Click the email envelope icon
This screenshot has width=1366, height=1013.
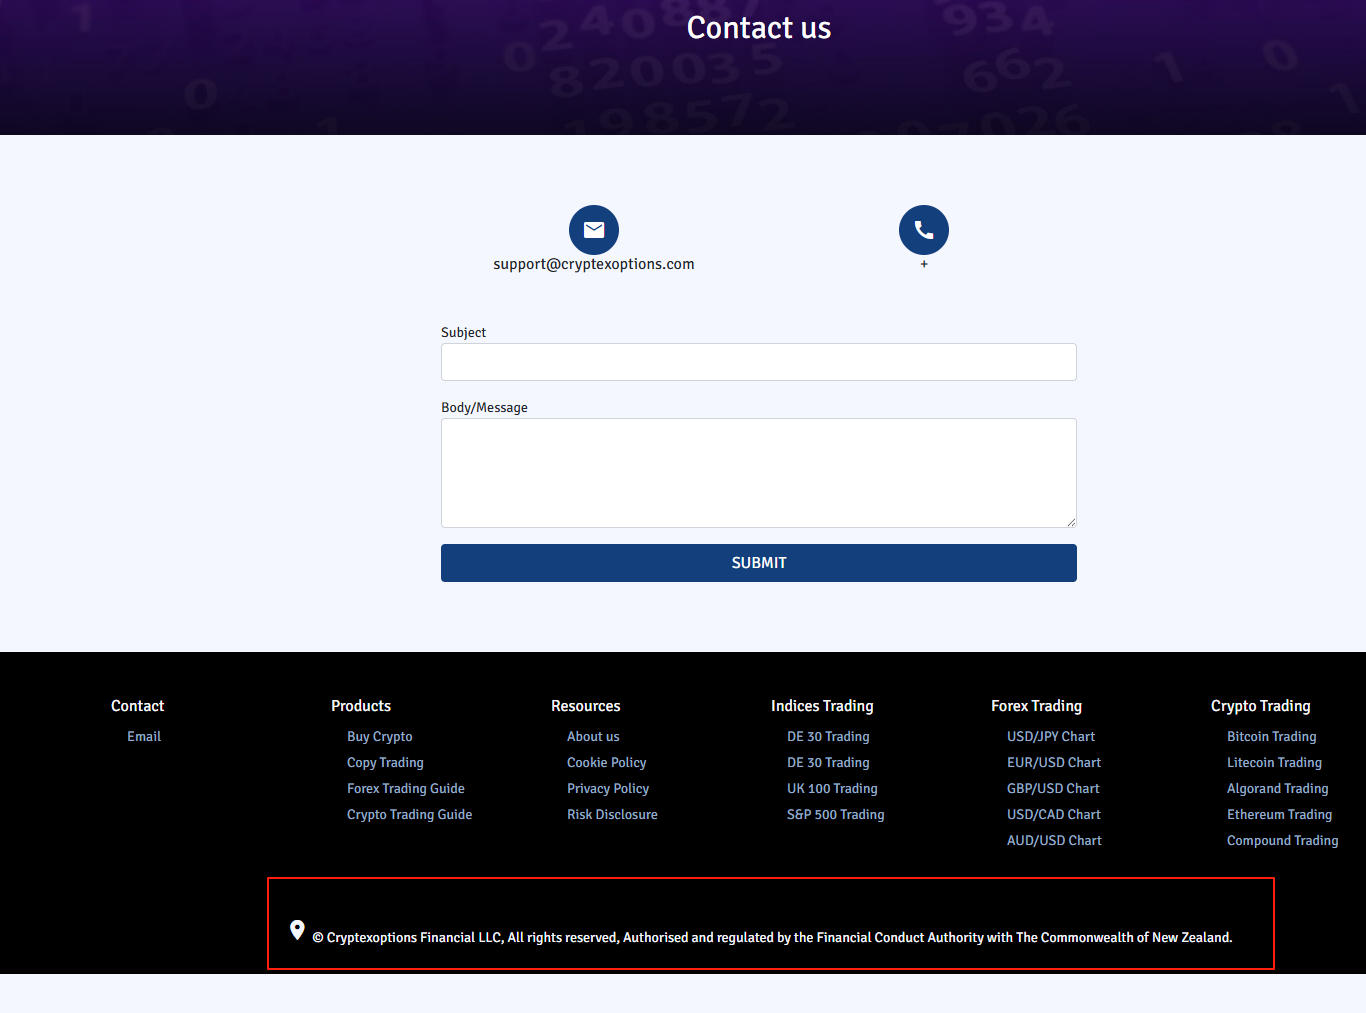[594, 230]
